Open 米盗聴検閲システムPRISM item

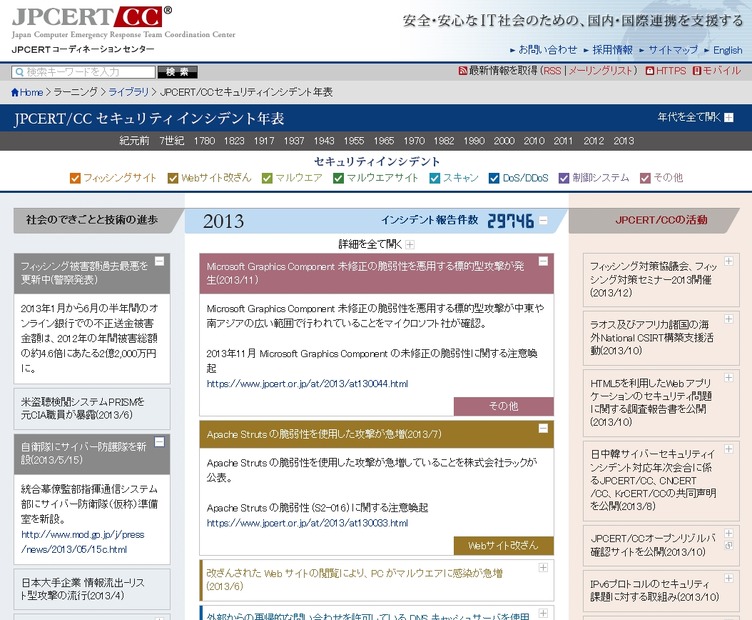pyautogui.click(x=92, y=409)
